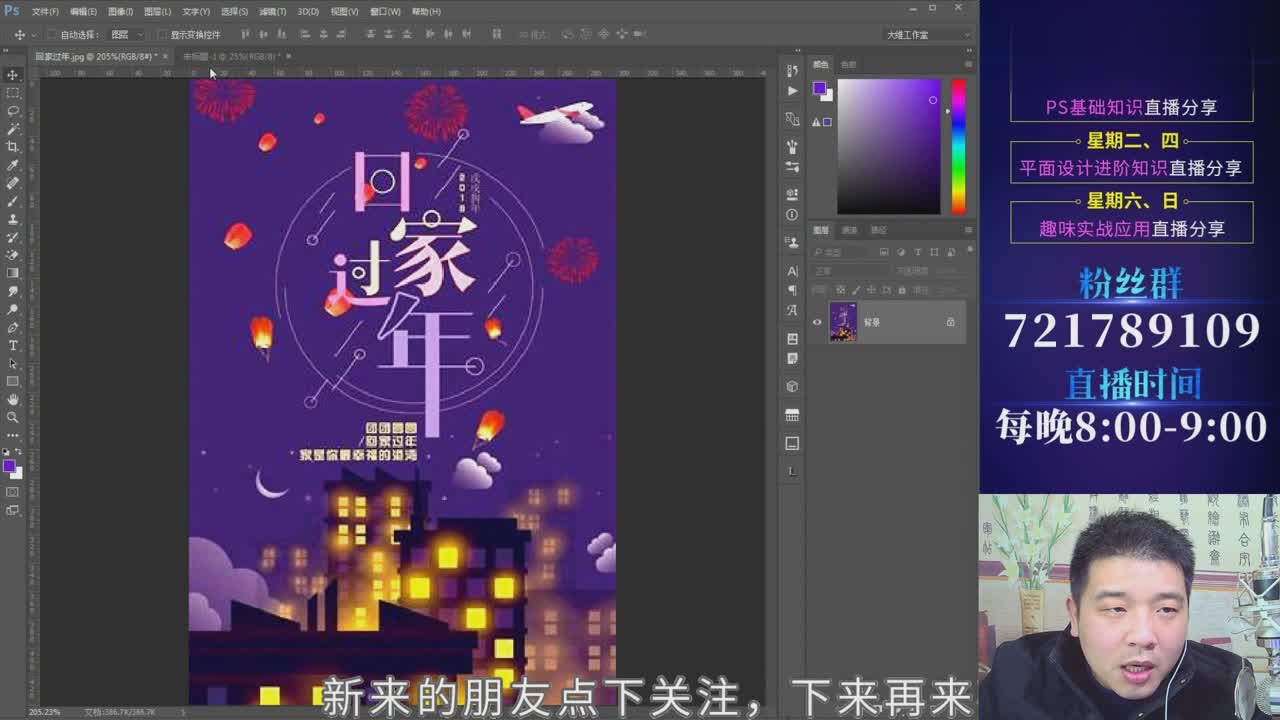Click the rainbow hue slider strip
The width and height of the screenshot is (1280, 720).
(958, 146)
